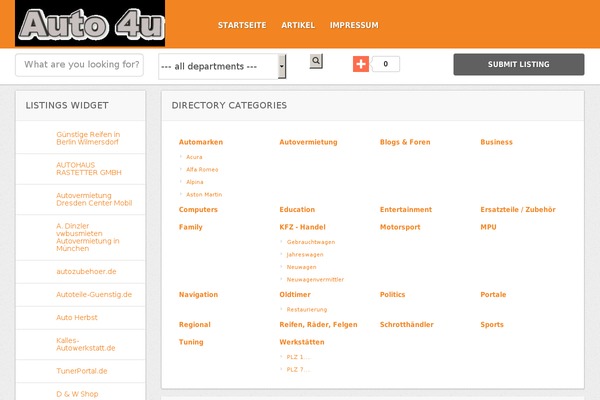600x400 pixels.
Task: Open the Impressum menu item
Action: [x=354, y=25]
